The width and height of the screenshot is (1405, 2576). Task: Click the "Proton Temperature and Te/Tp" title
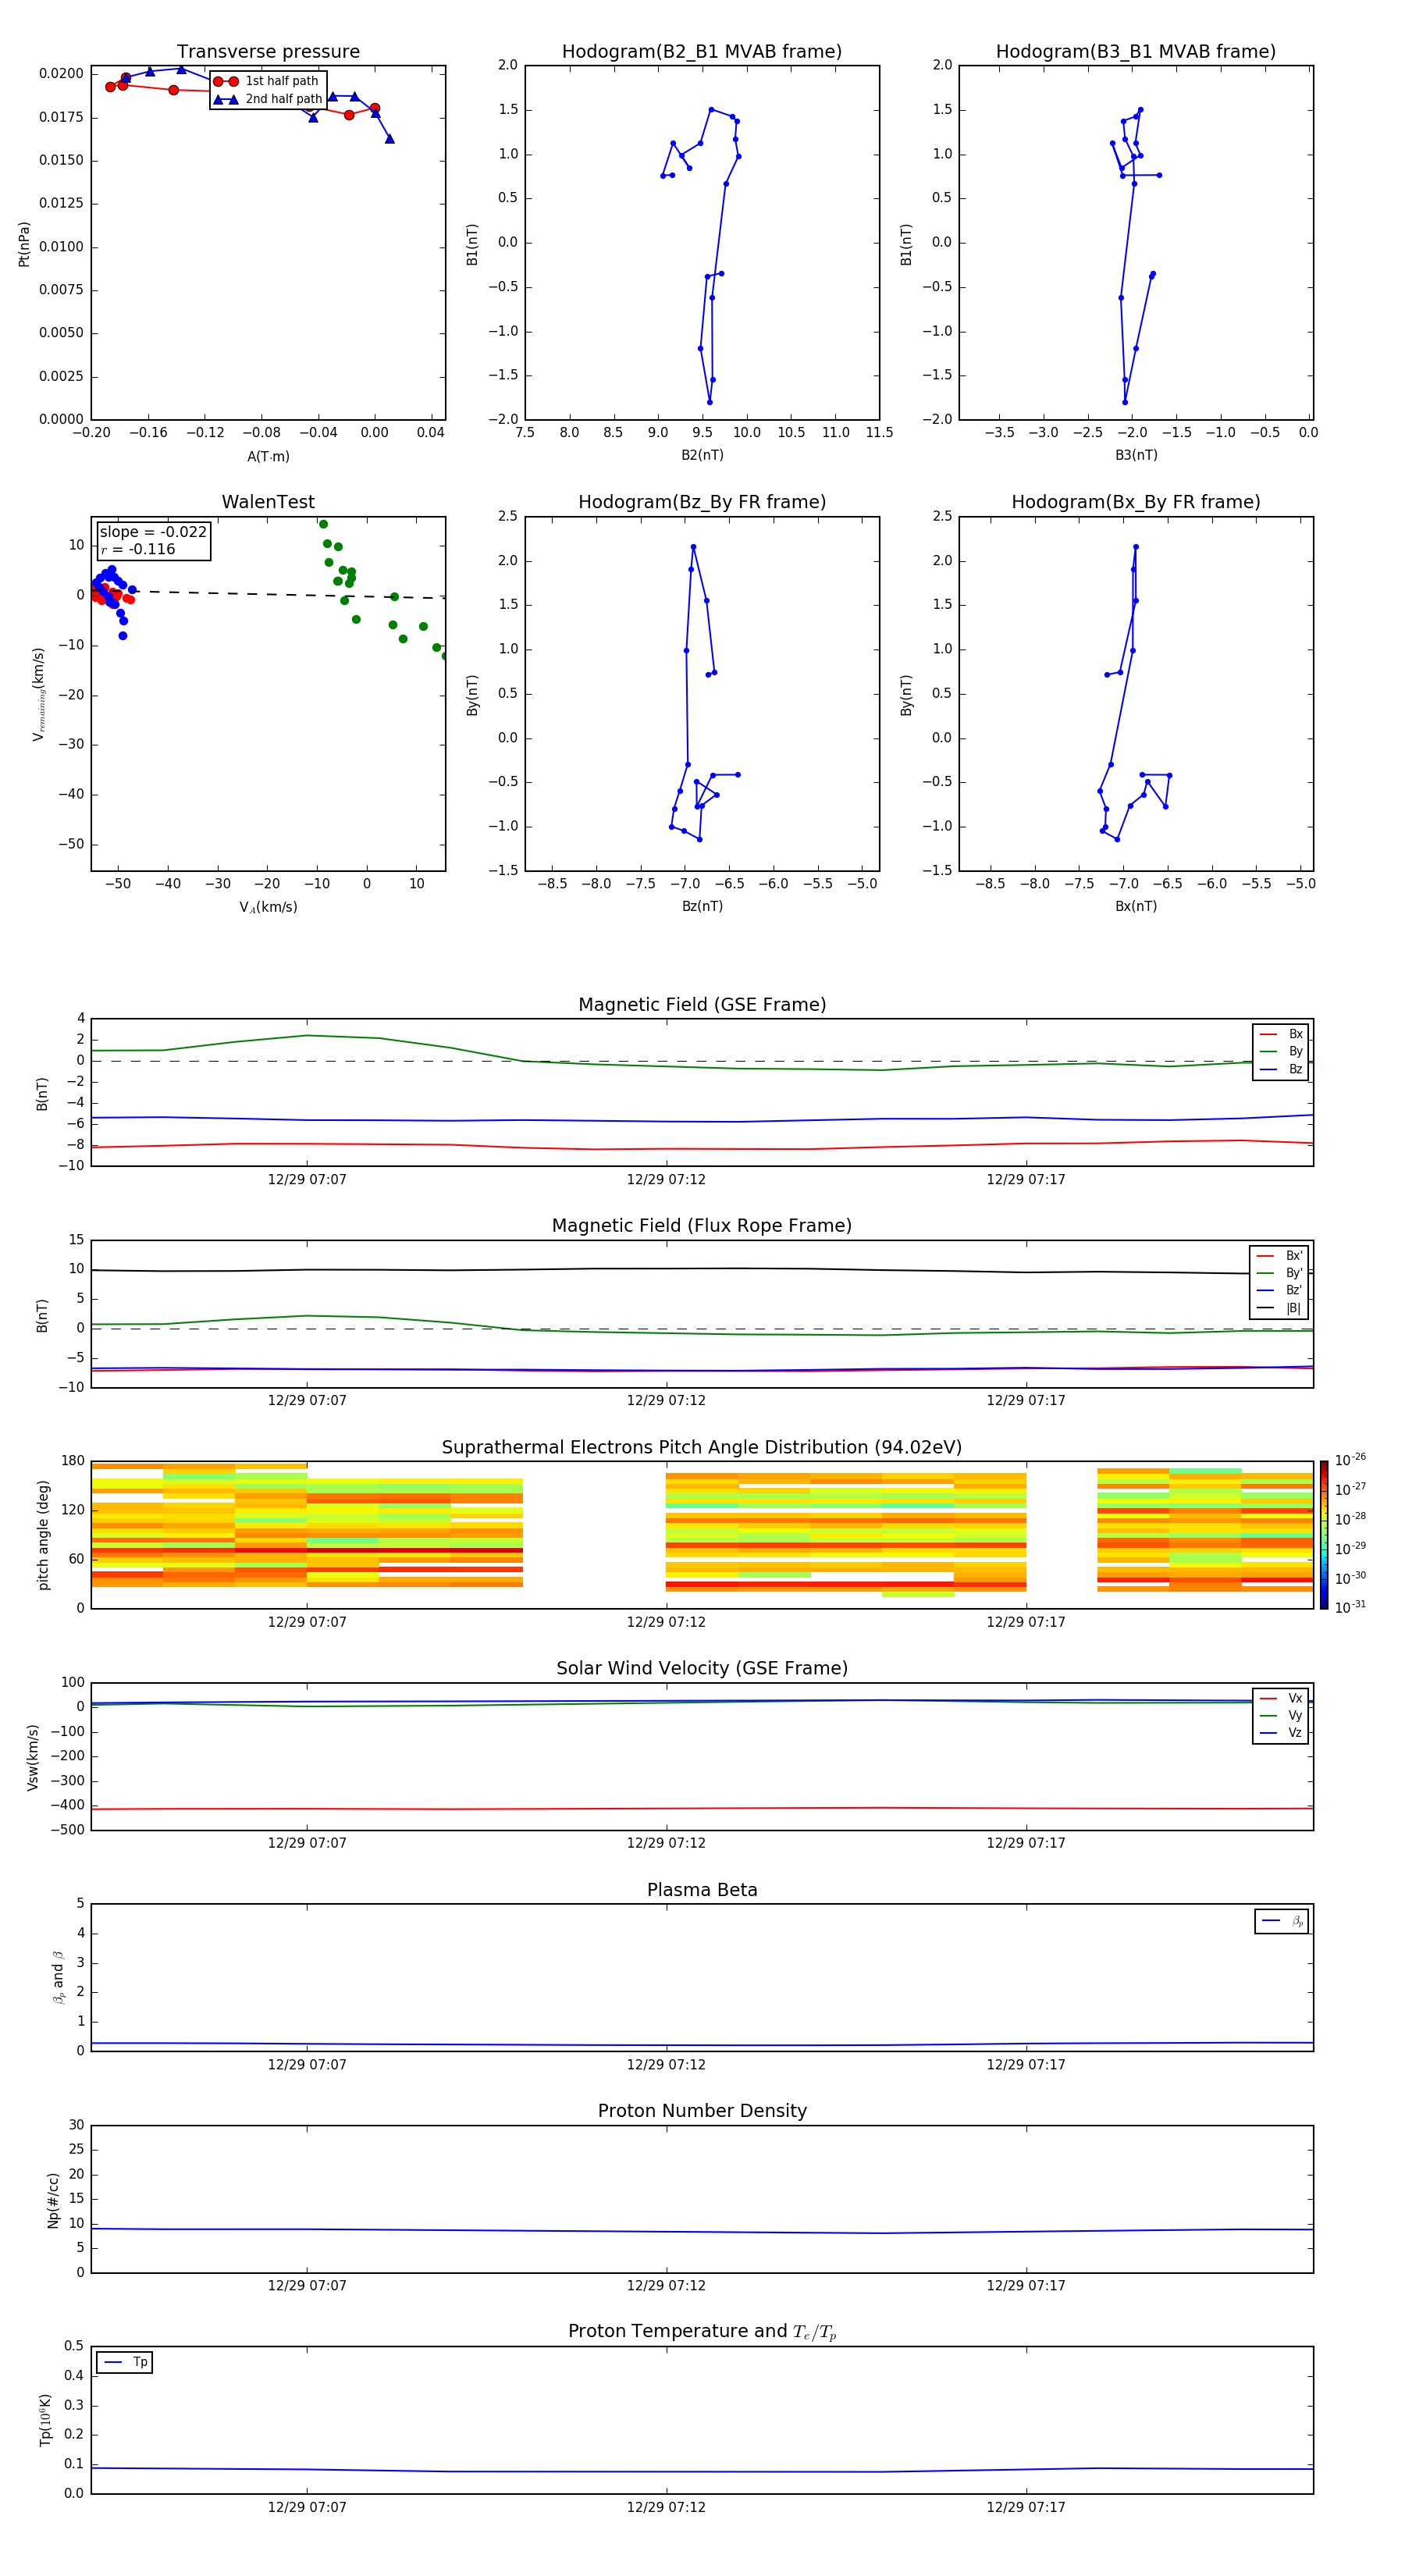702,2332
